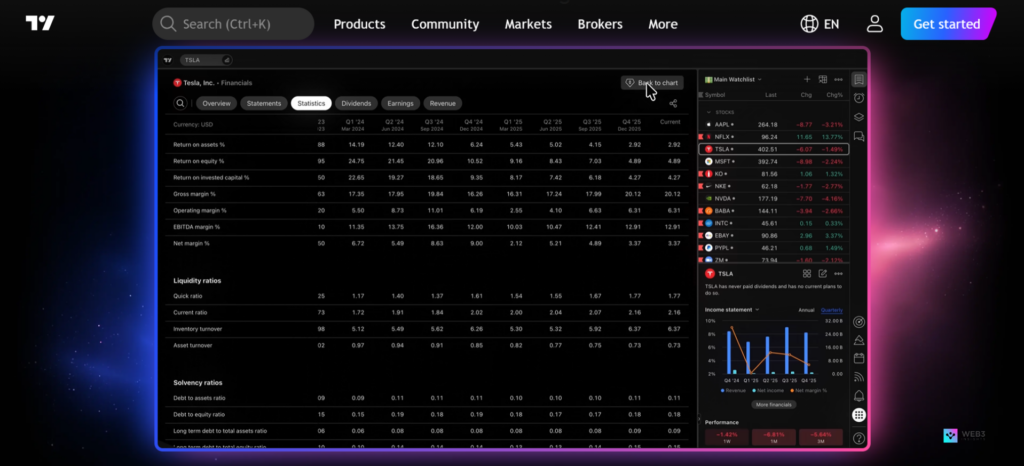Click the Chg% column header in watchlist
This screenshot has width=1024, height=466.
pos(835,95)
